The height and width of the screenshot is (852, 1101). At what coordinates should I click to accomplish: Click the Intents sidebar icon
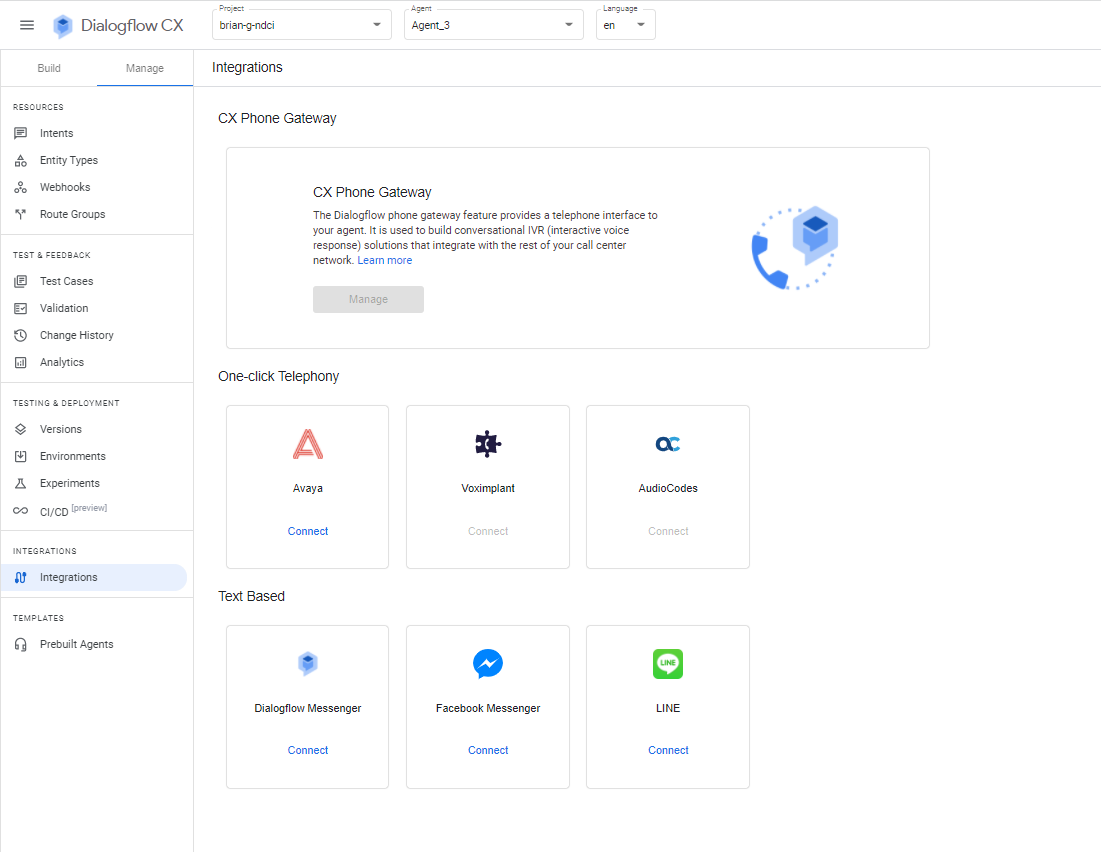coord(21,133)
